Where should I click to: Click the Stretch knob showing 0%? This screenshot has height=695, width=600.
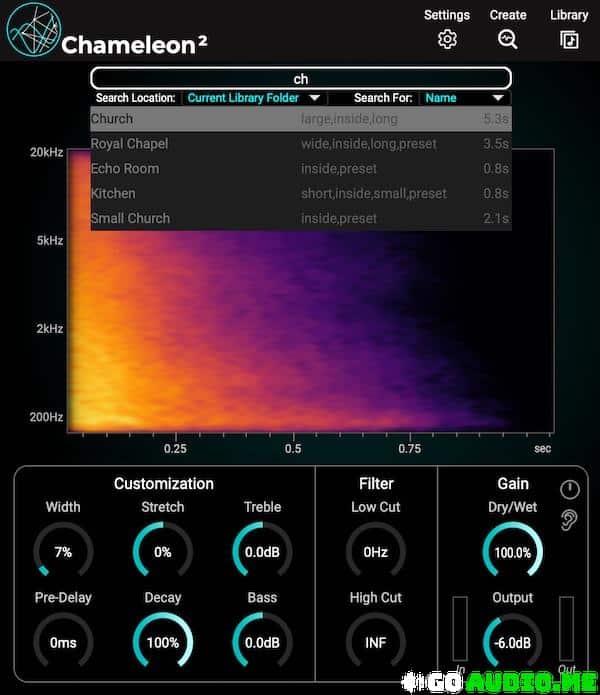pos(163,551)
